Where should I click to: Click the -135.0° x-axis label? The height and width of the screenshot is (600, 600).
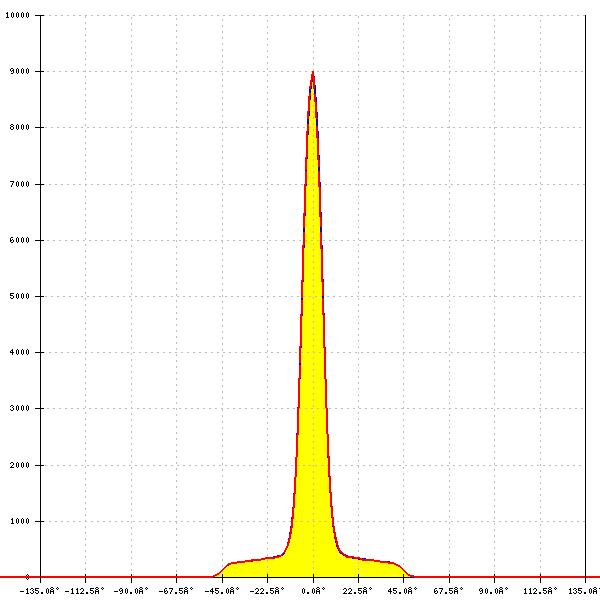[41, 590]
